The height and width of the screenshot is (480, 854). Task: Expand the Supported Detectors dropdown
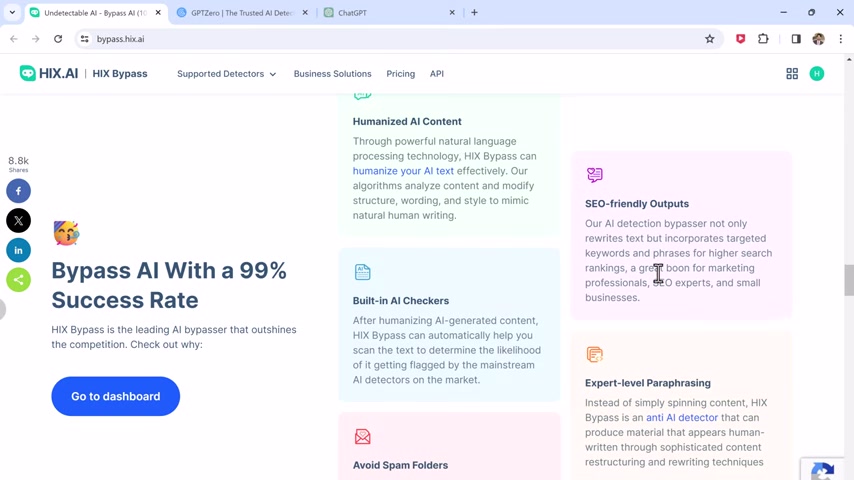point(226,74)
